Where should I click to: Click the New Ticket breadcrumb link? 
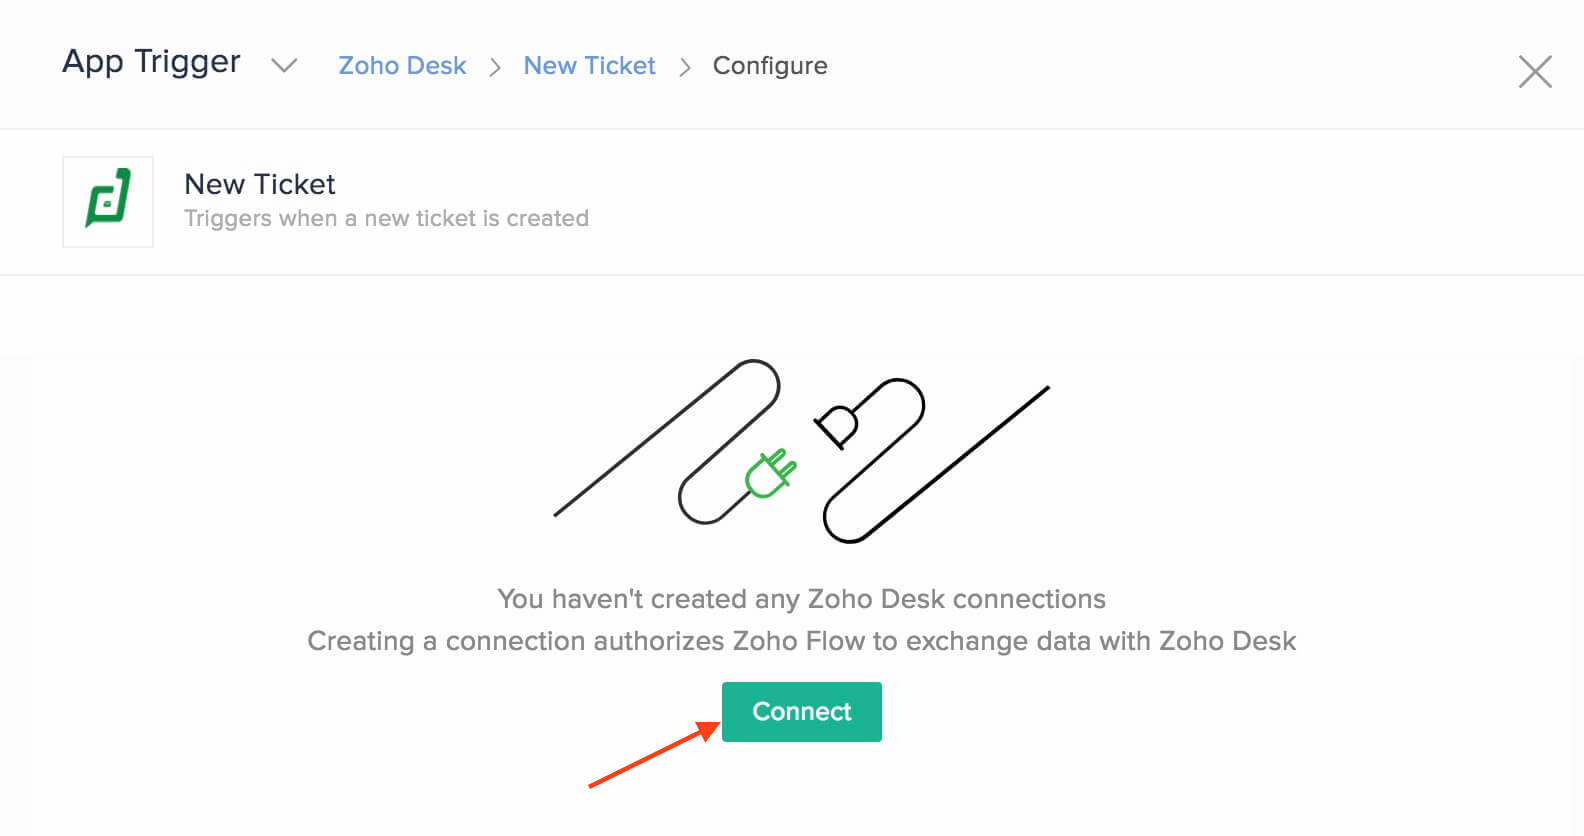point(589,65)
